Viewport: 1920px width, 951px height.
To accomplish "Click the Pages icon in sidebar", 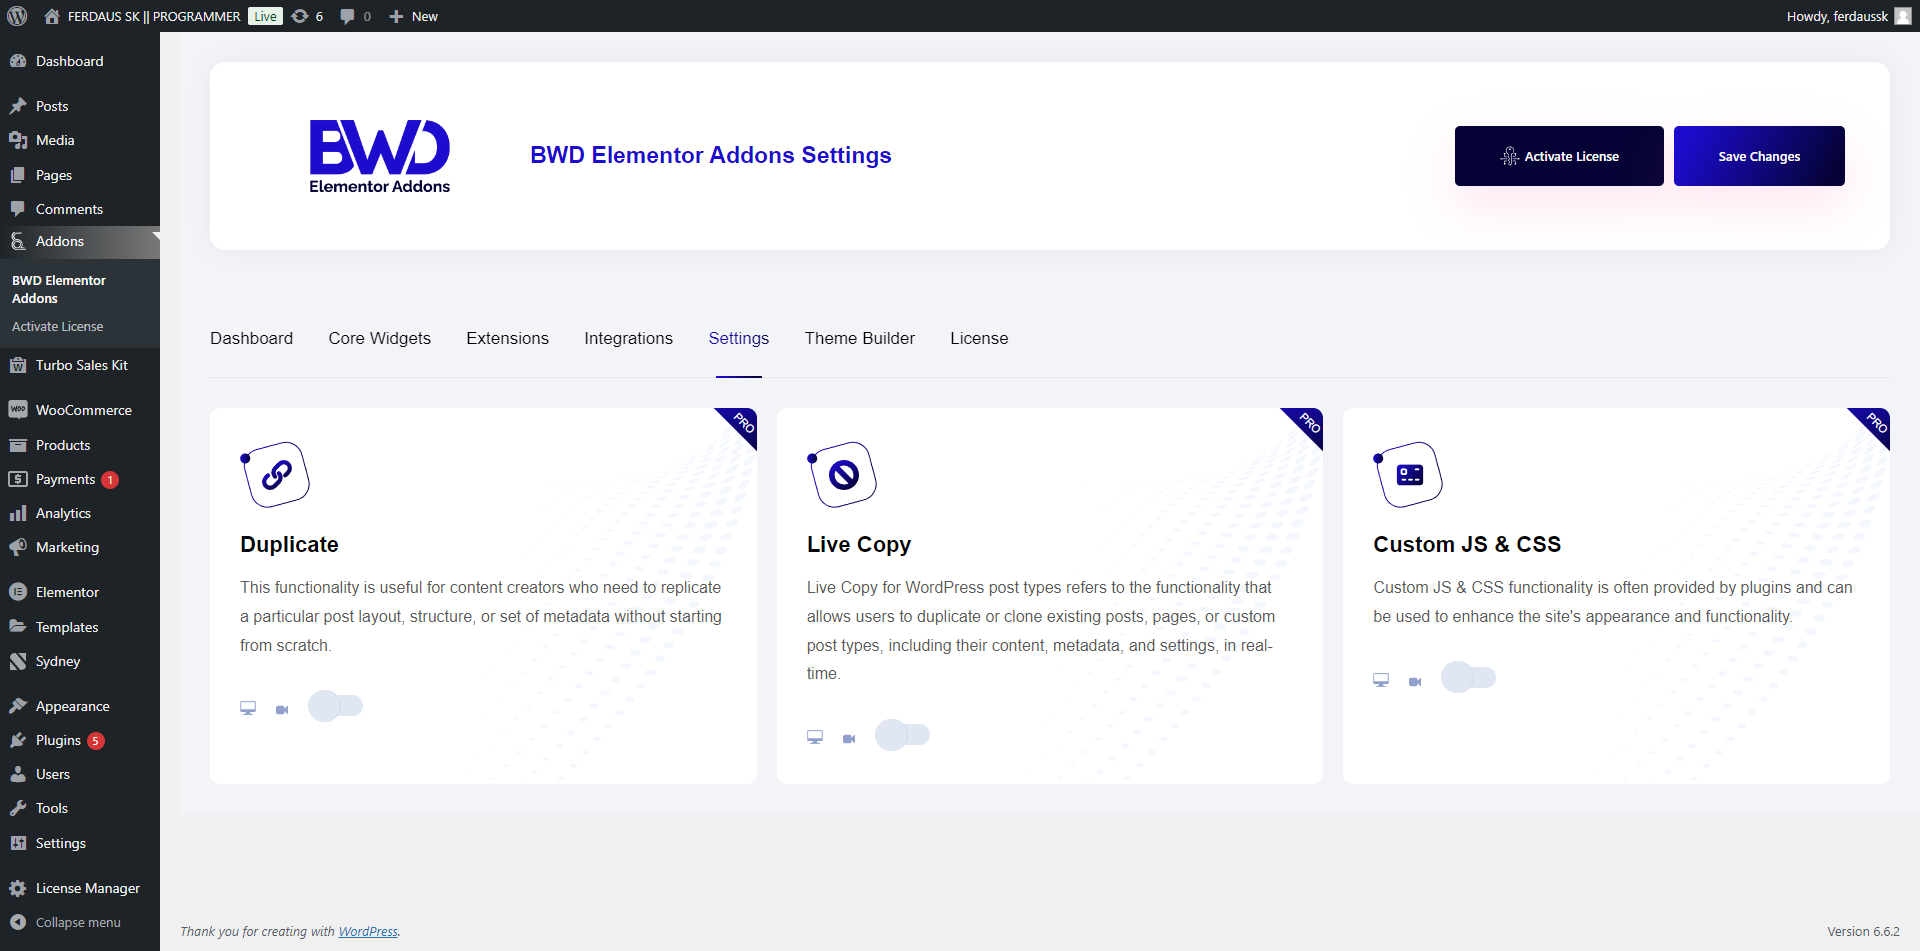I will point(18,175).
